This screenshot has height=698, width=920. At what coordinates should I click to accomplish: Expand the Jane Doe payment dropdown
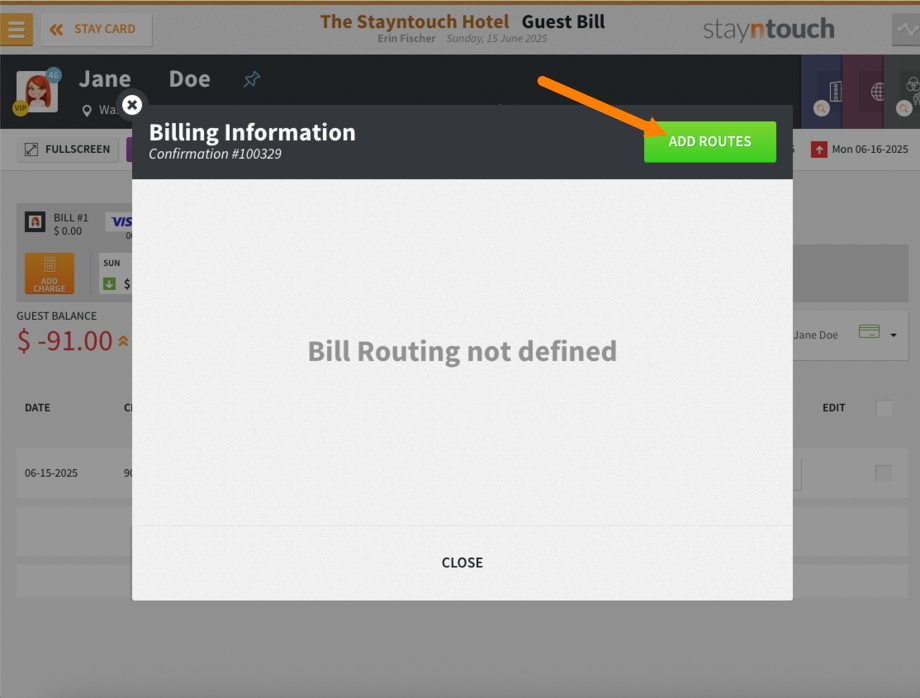coord(894,335)
